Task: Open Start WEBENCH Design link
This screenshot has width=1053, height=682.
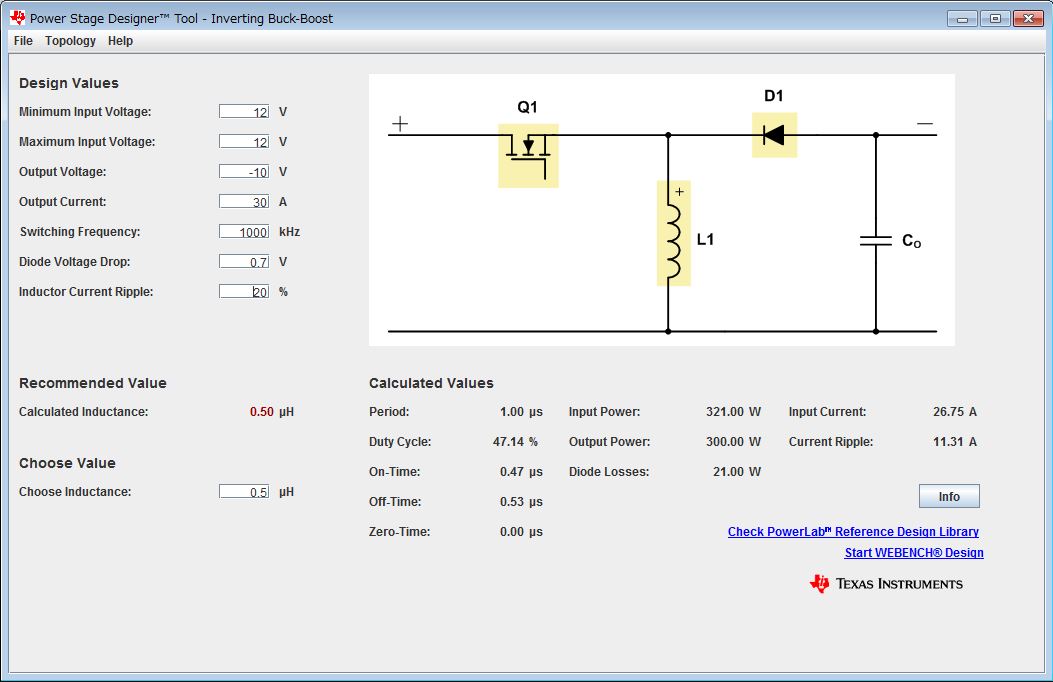Action: [x=913, y=552]
